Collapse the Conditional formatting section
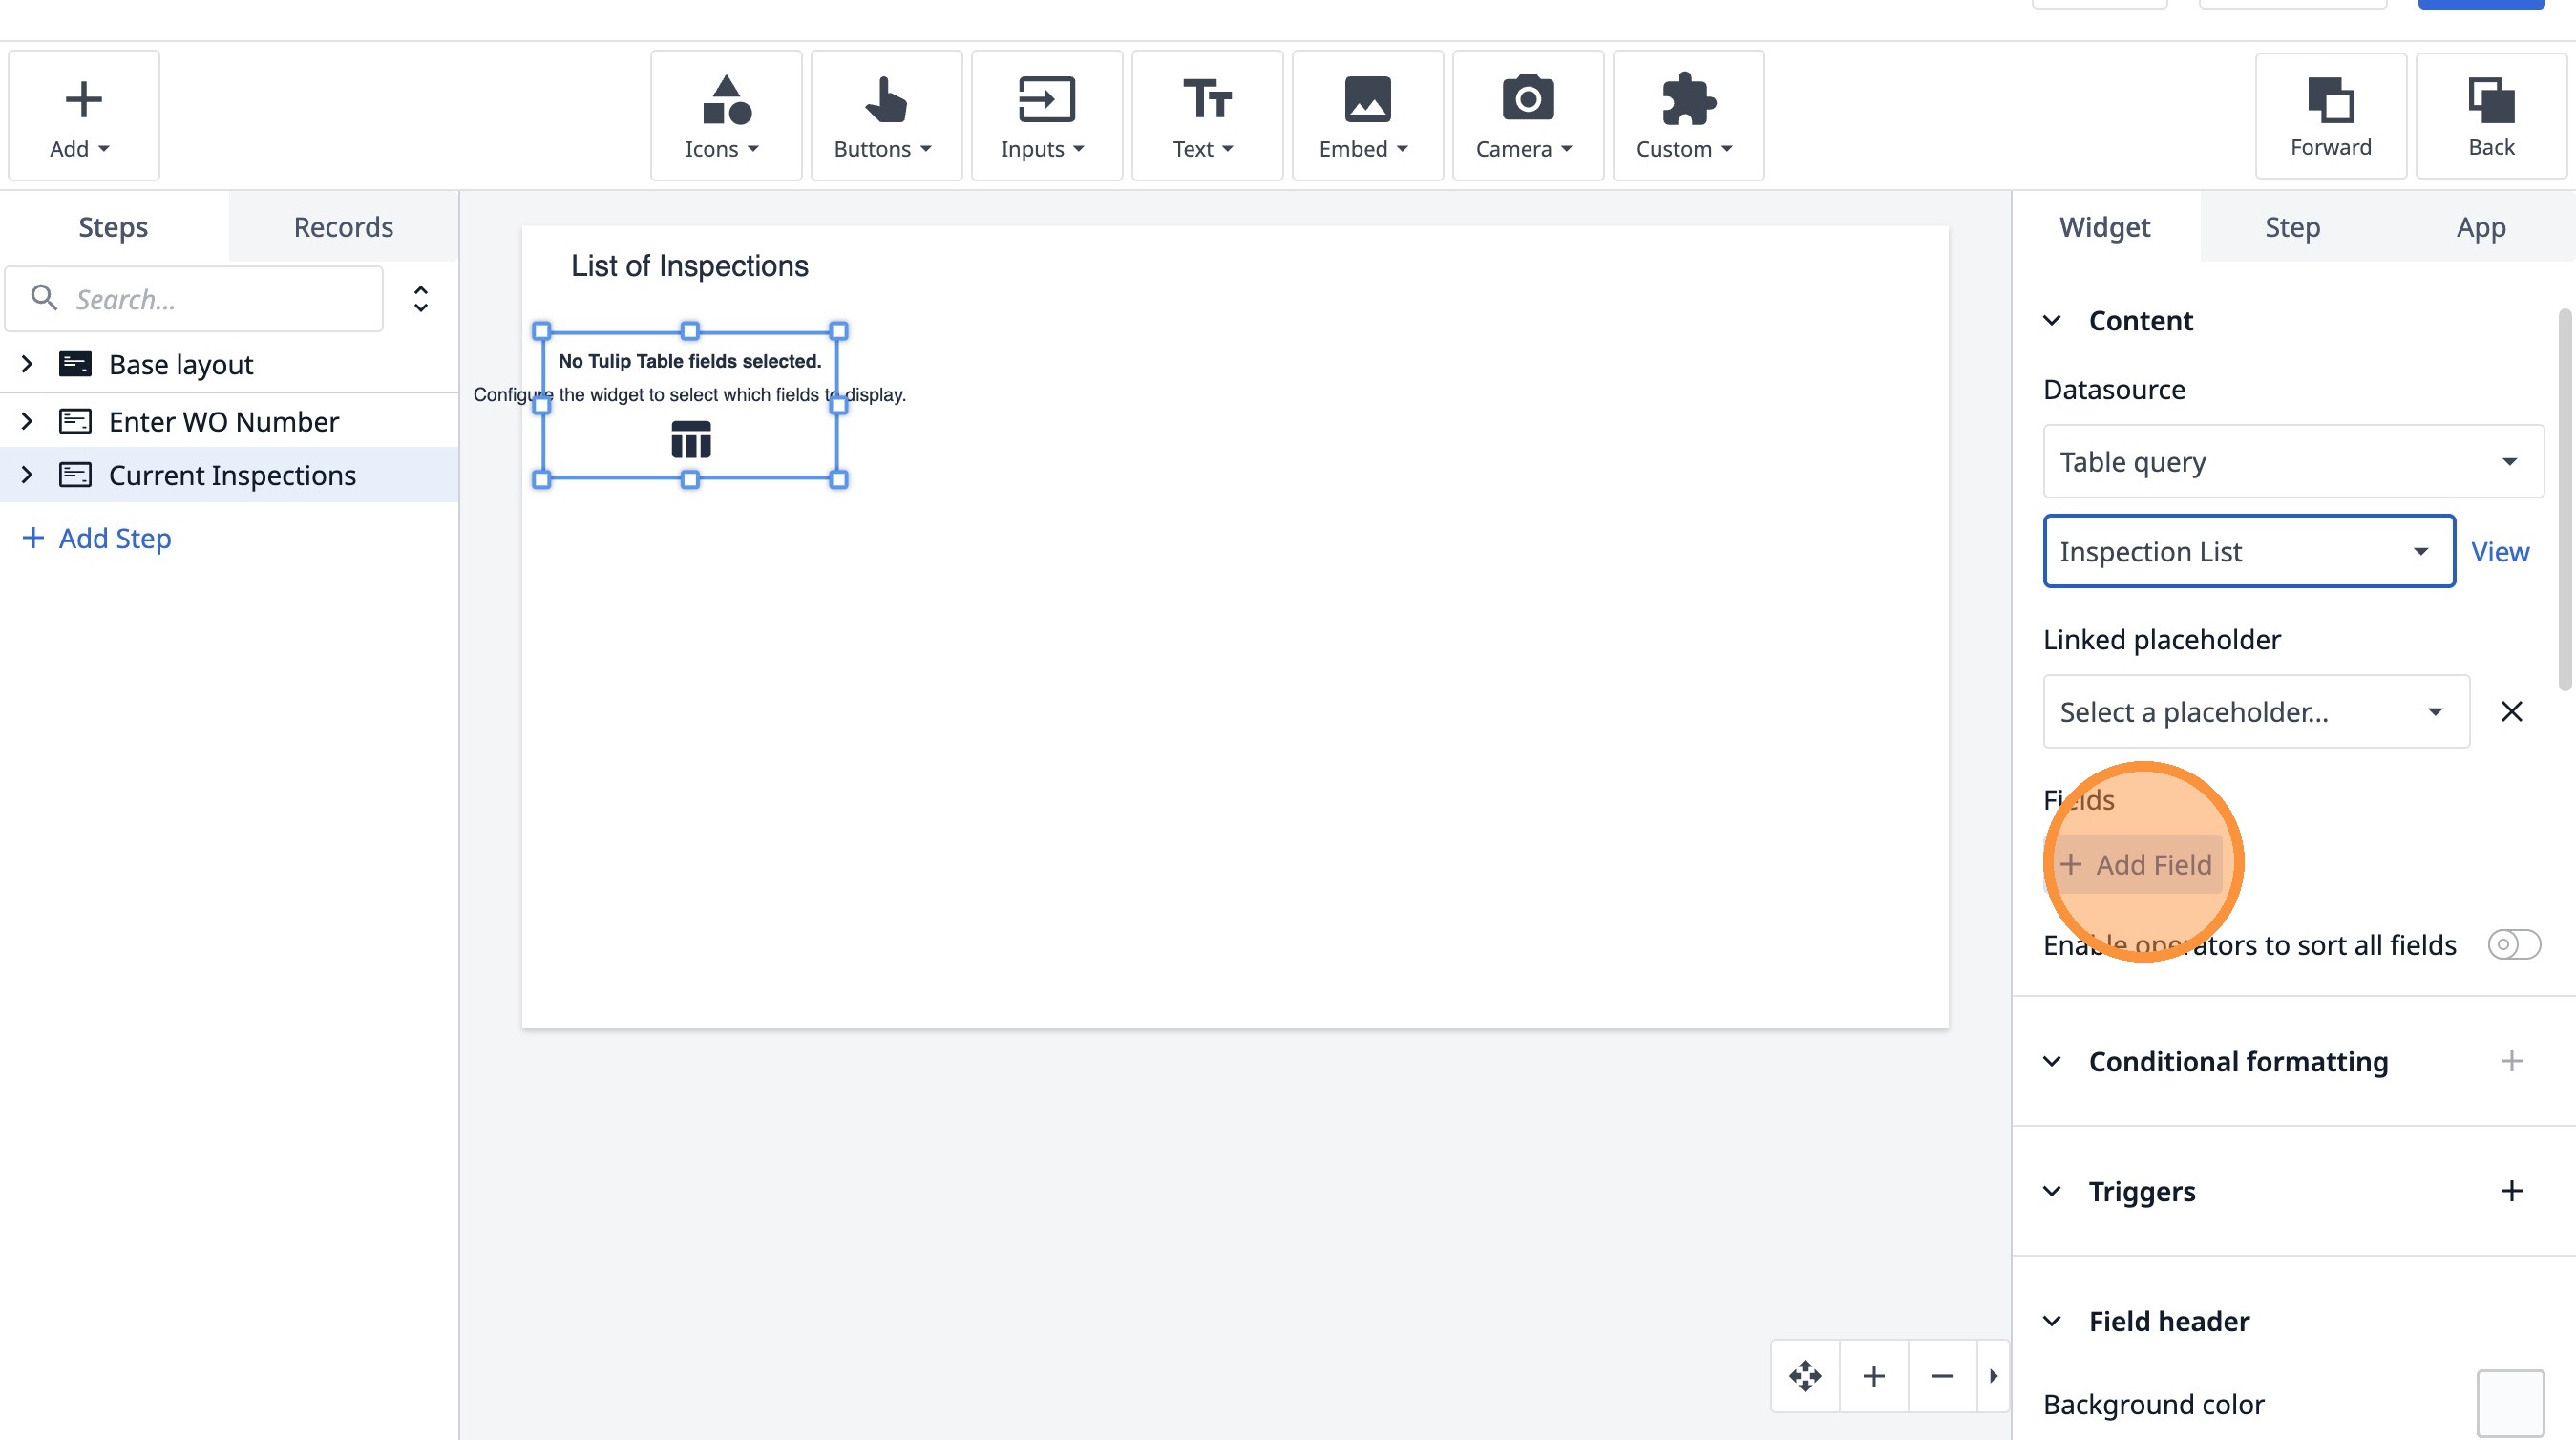 2052,1061
